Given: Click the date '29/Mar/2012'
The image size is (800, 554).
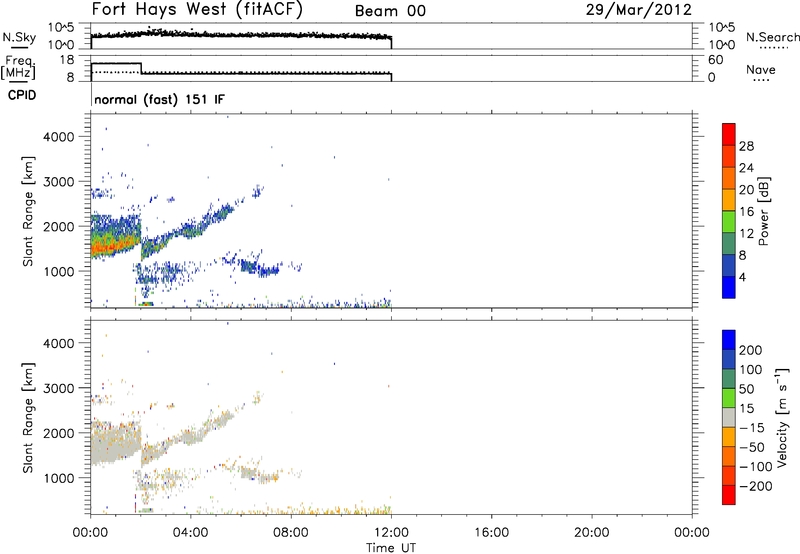Looking at the screenshot, I should click(x=639, y=10).
